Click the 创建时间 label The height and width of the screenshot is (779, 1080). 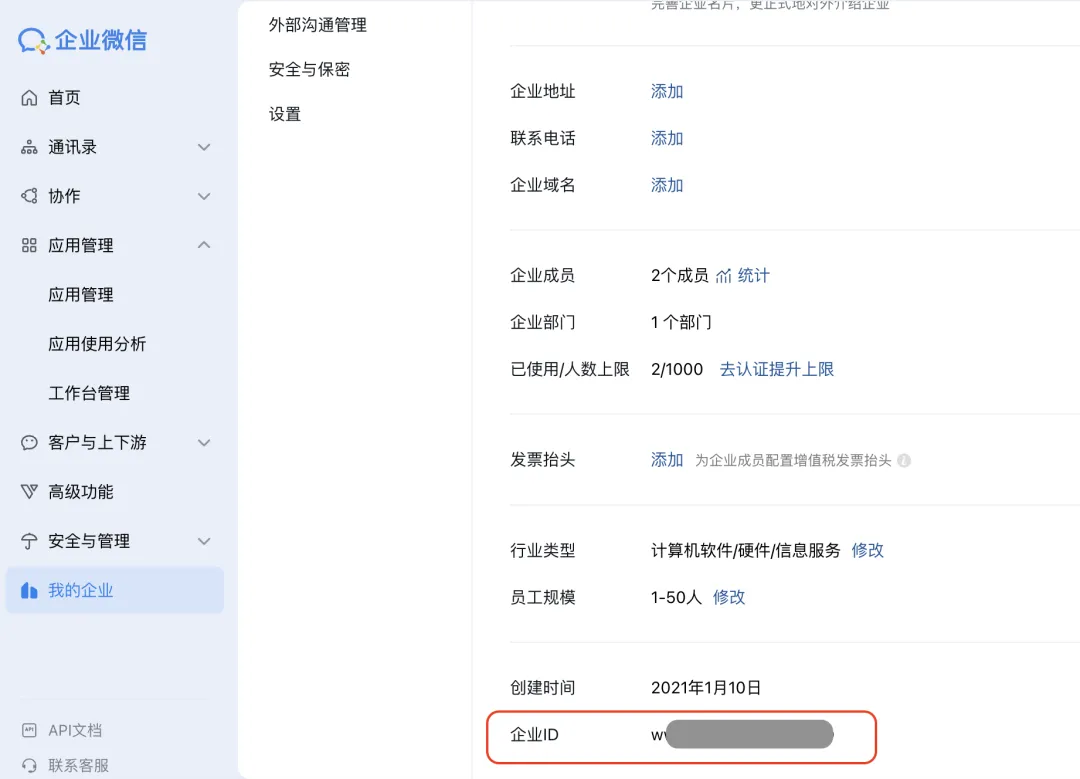543,687
